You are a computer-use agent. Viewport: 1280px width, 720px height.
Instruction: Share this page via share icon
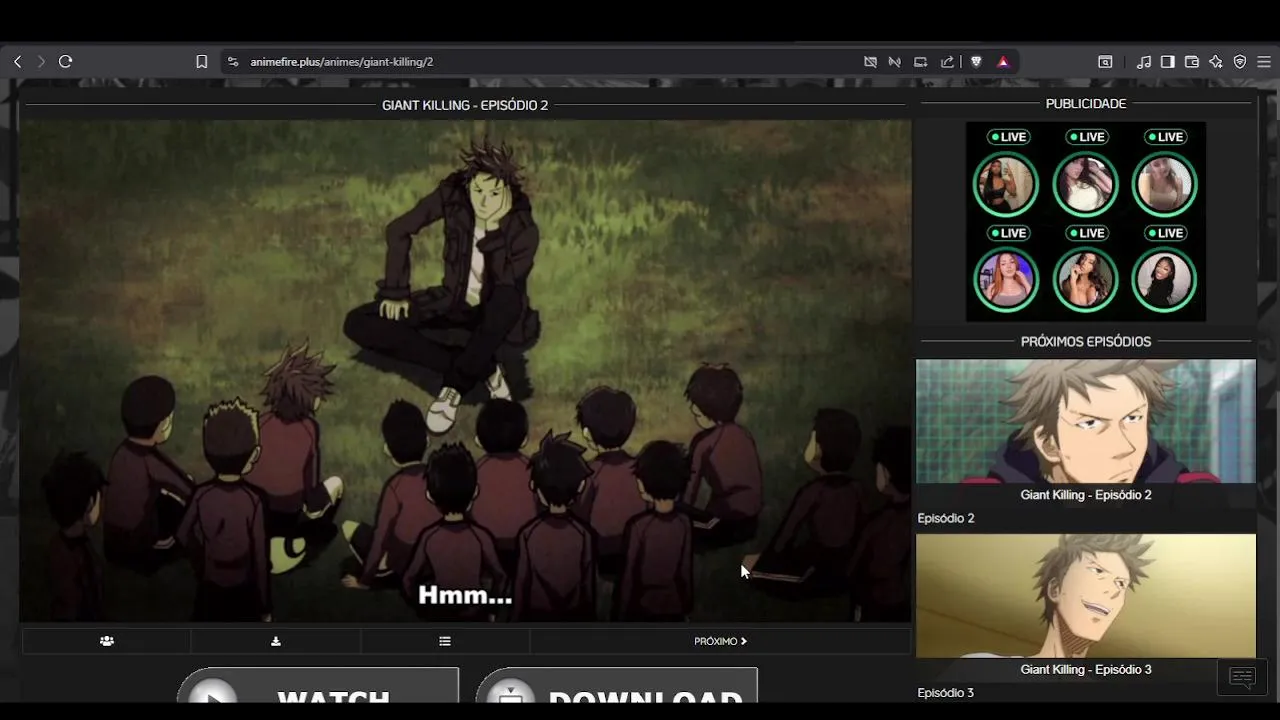[947, 62]
